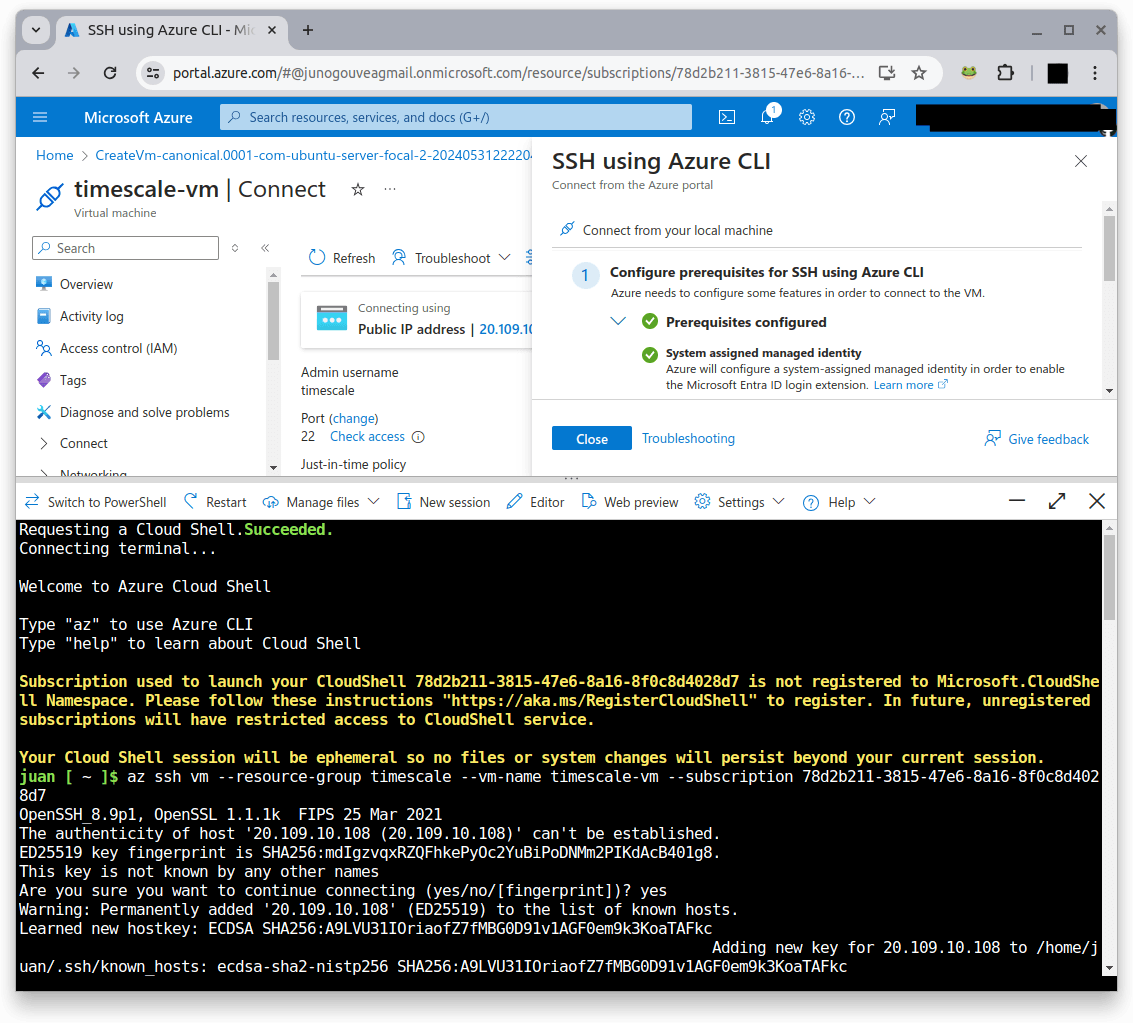Click the Help question mark in Azure header
The height and width of the screenshot is (1023, 1133).
click(x=847, y=117)
